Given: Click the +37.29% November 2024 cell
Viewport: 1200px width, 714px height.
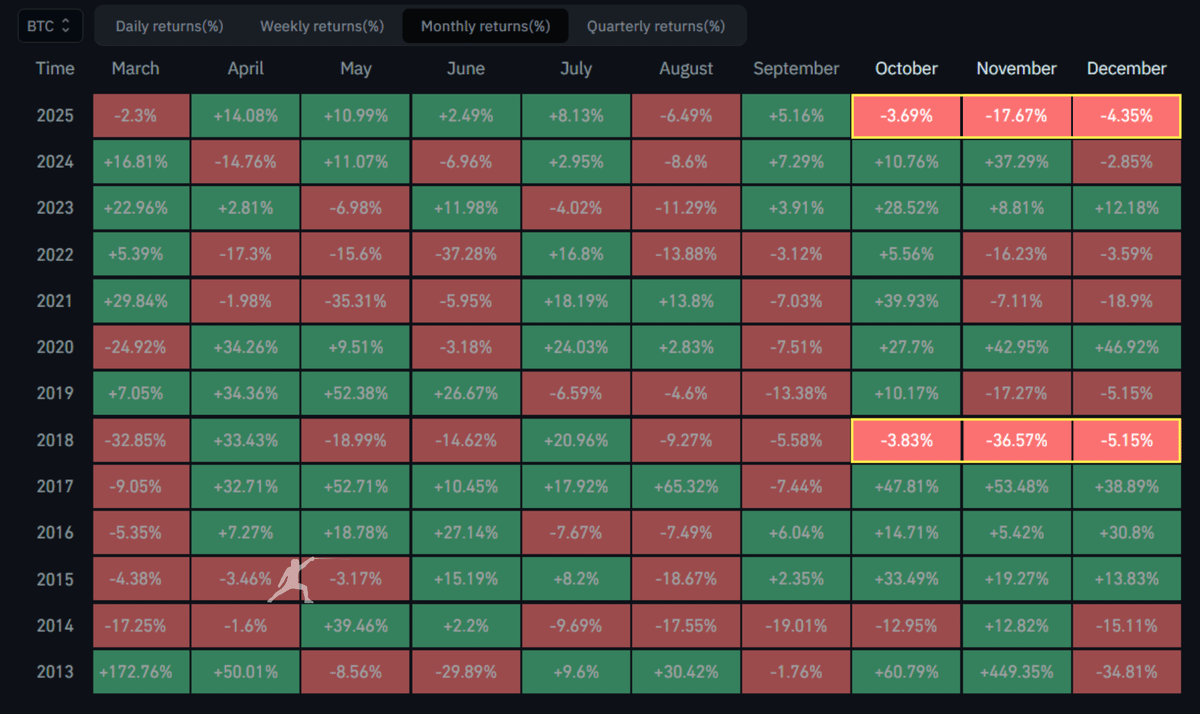Looking at the screenshot, I should [x=1016, y=162].
